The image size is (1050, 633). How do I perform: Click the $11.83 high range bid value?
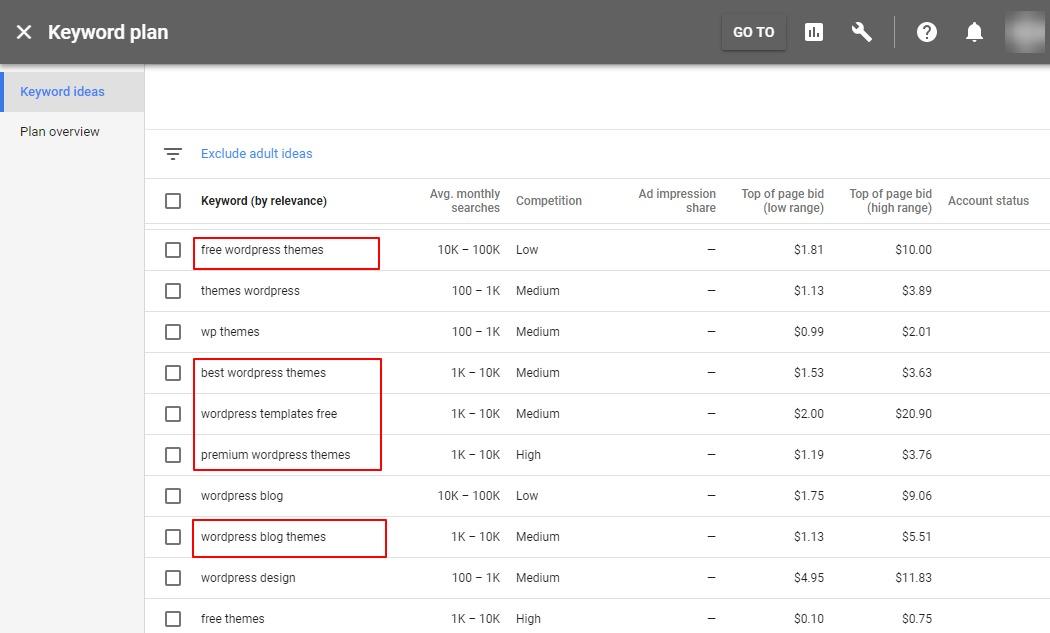[913, 577]
